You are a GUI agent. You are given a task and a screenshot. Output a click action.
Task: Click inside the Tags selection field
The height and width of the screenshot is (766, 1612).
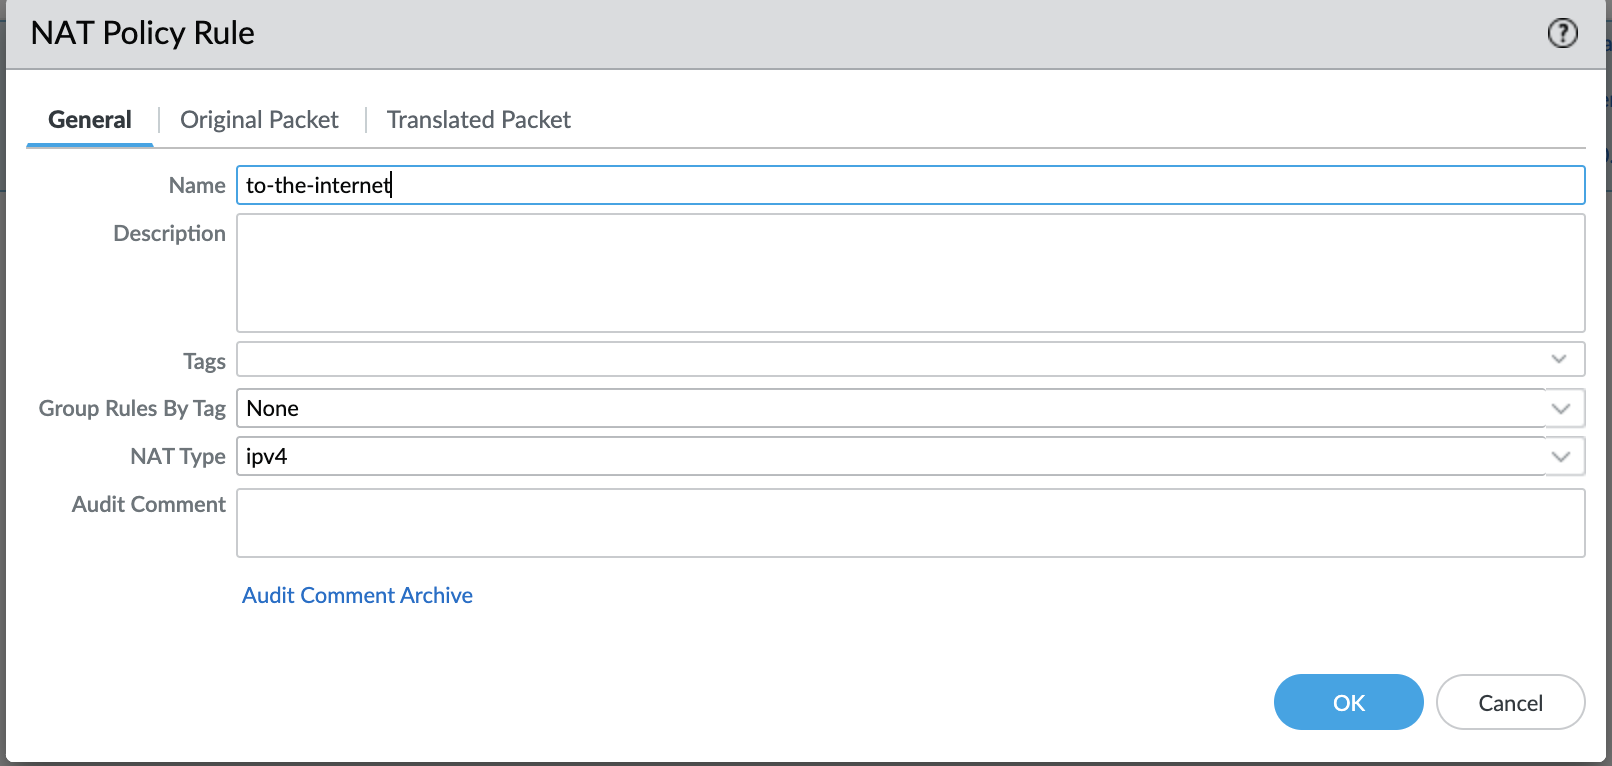coord(890,359)
